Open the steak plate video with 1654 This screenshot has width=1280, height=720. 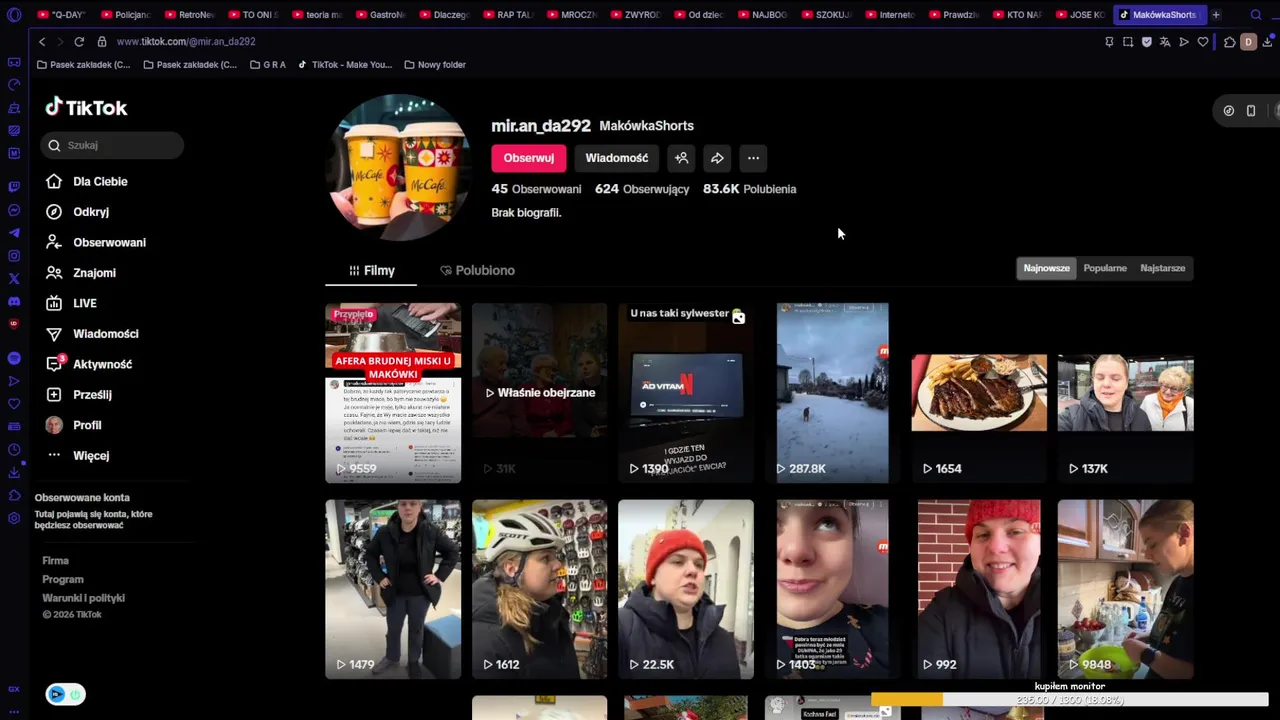tap(979, 393)
